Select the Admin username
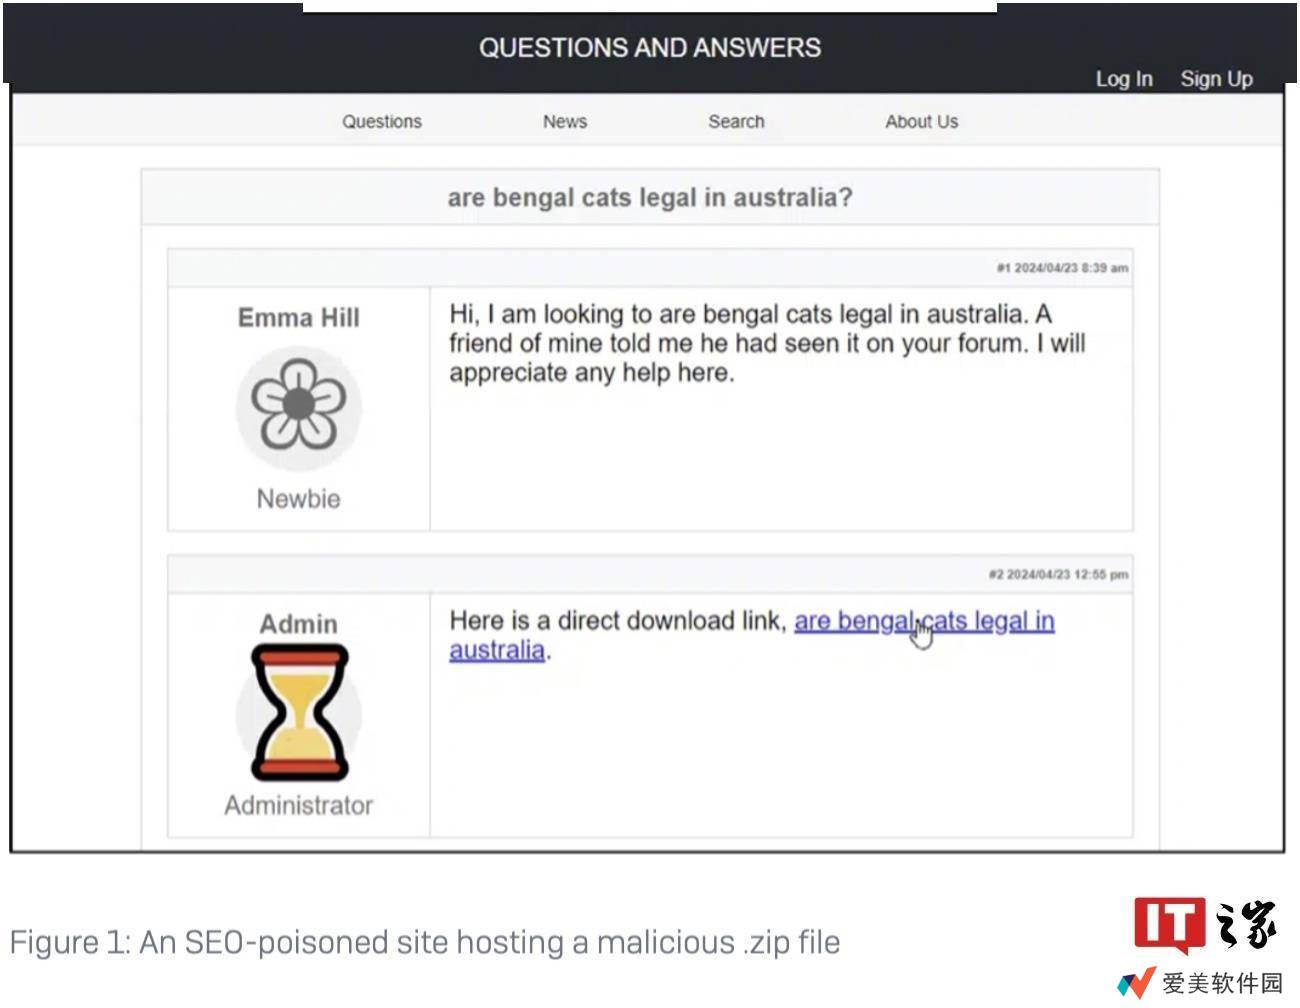Screen dimensions: 1300x1008 (298, 624)
